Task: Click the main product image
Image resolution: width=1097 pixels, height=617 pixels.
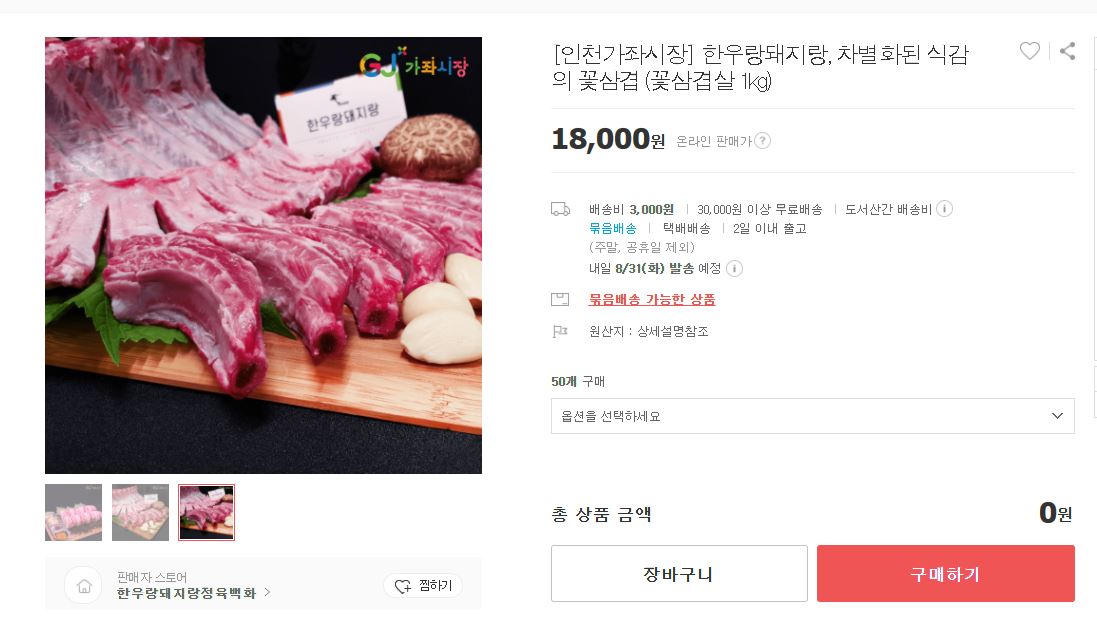Action: pyautogui.click(x=263, y=255)
